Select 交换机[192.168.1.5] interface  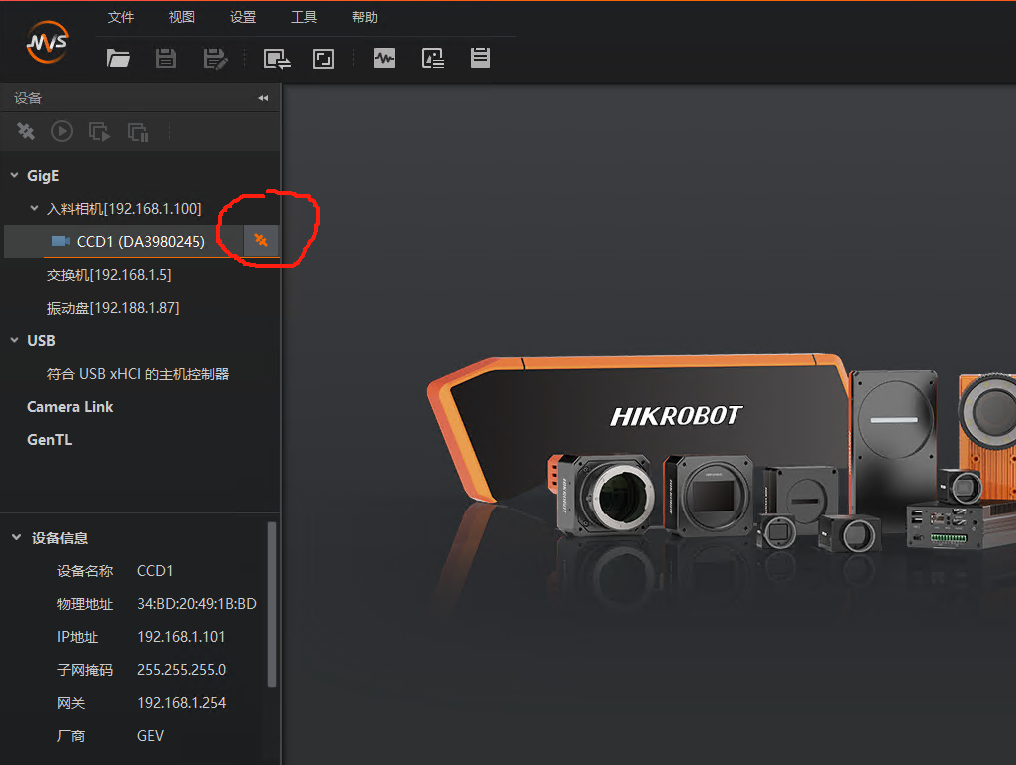pos(109,275)
